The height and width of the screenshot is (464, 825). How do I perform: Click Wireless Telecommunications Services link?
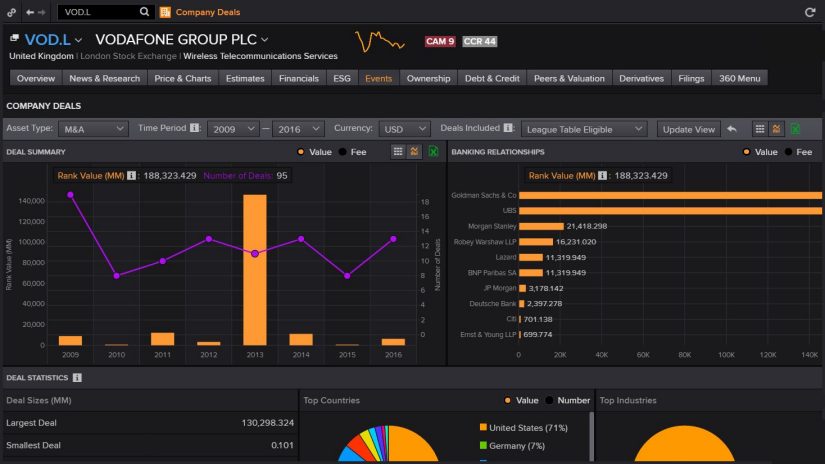pyautogui.click(x=260, y=56)
